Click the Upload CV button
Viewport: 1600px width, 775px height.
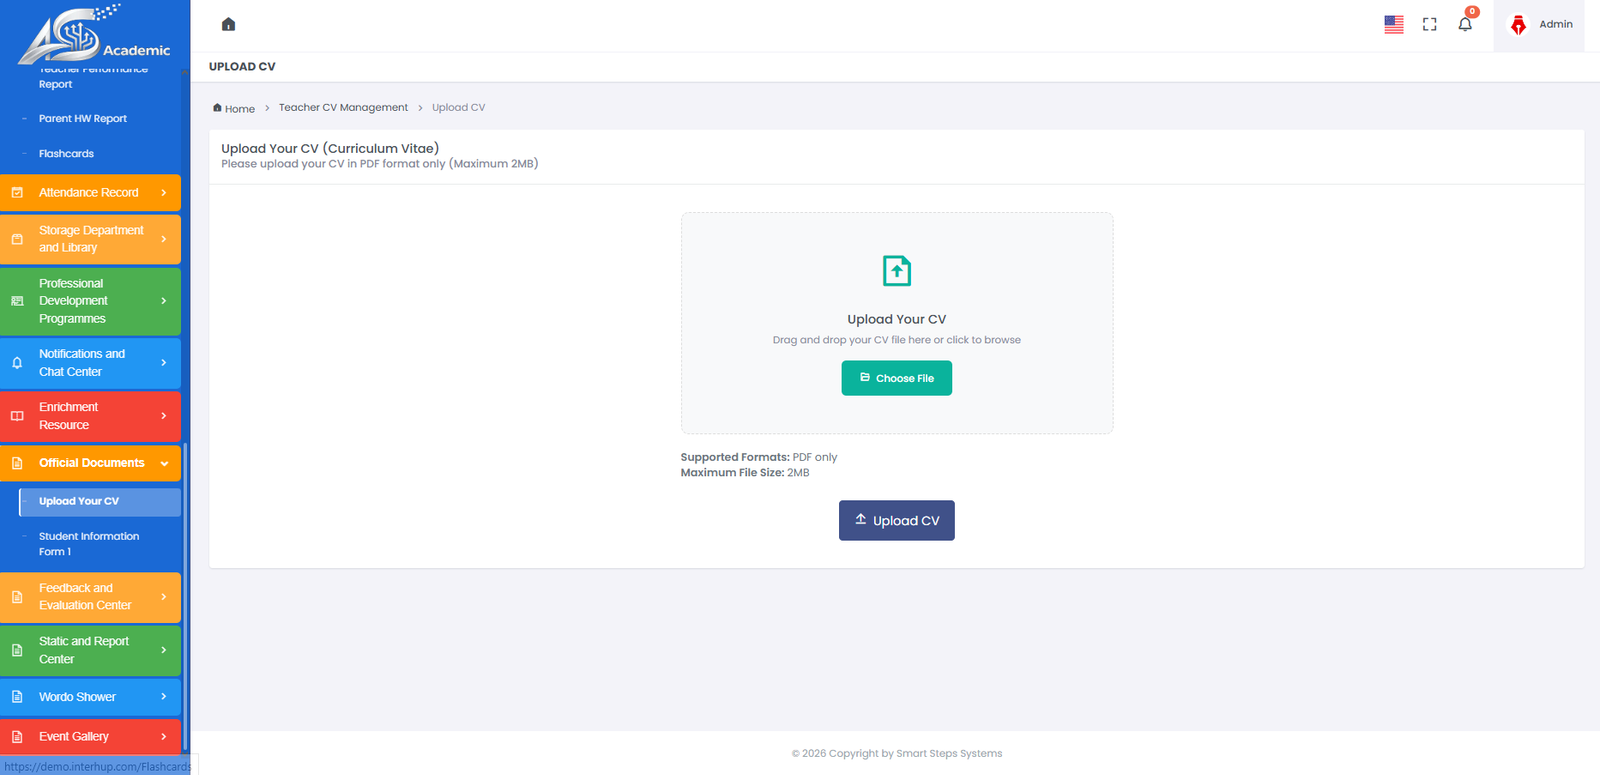coord(896,521)
